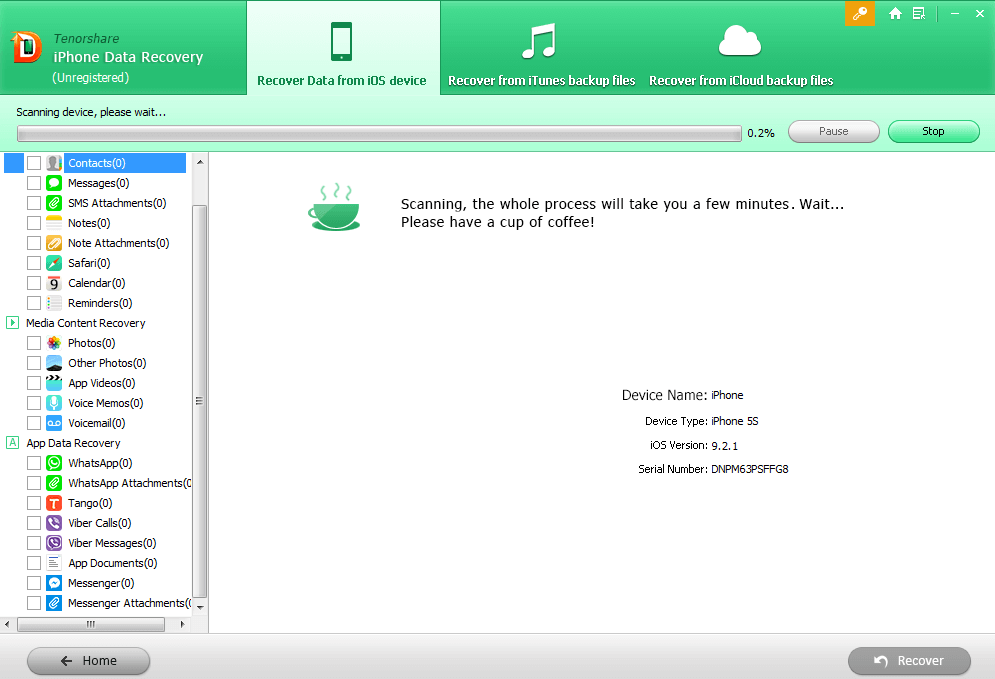Check the Contacts(0) checkbox
The image size is (995, 679).
click(x=34, y=163)
